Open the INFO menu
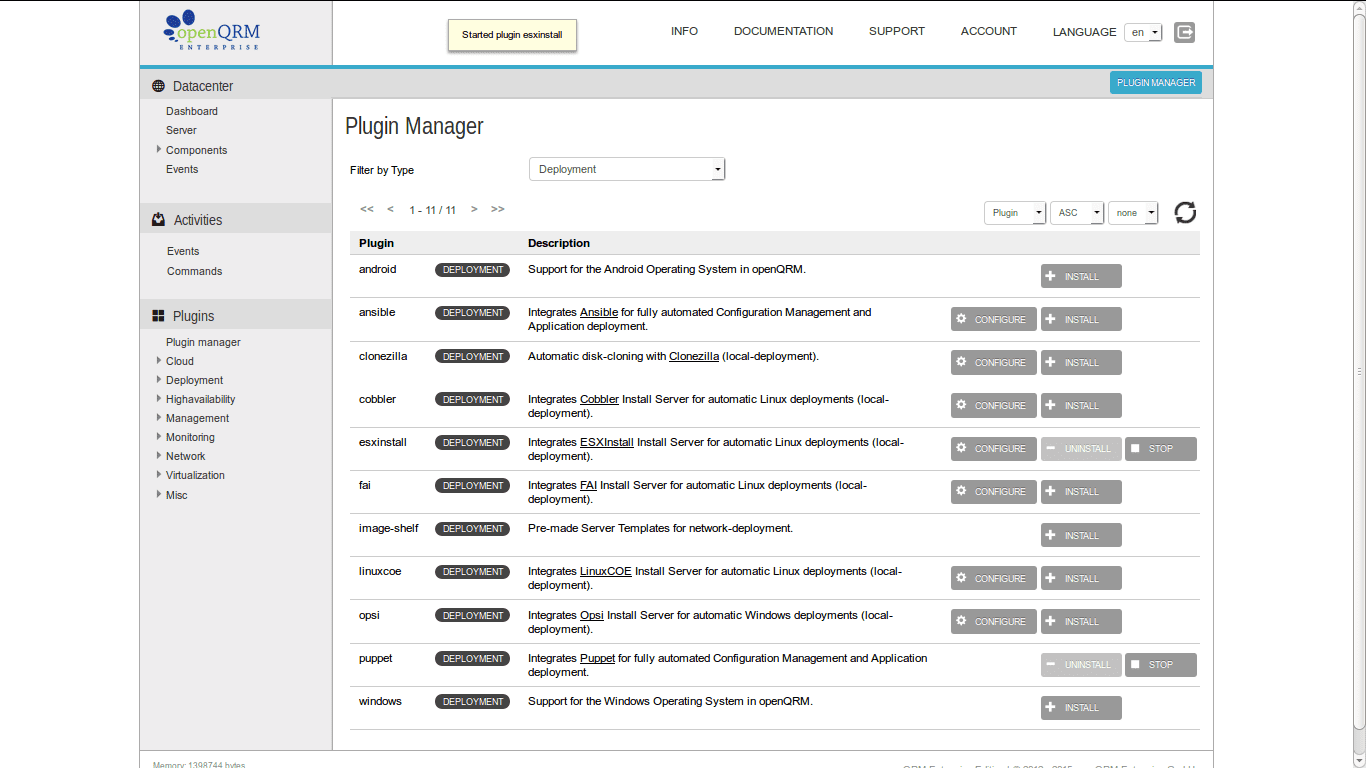The image size is (1366, 768). tap(684, 31)
